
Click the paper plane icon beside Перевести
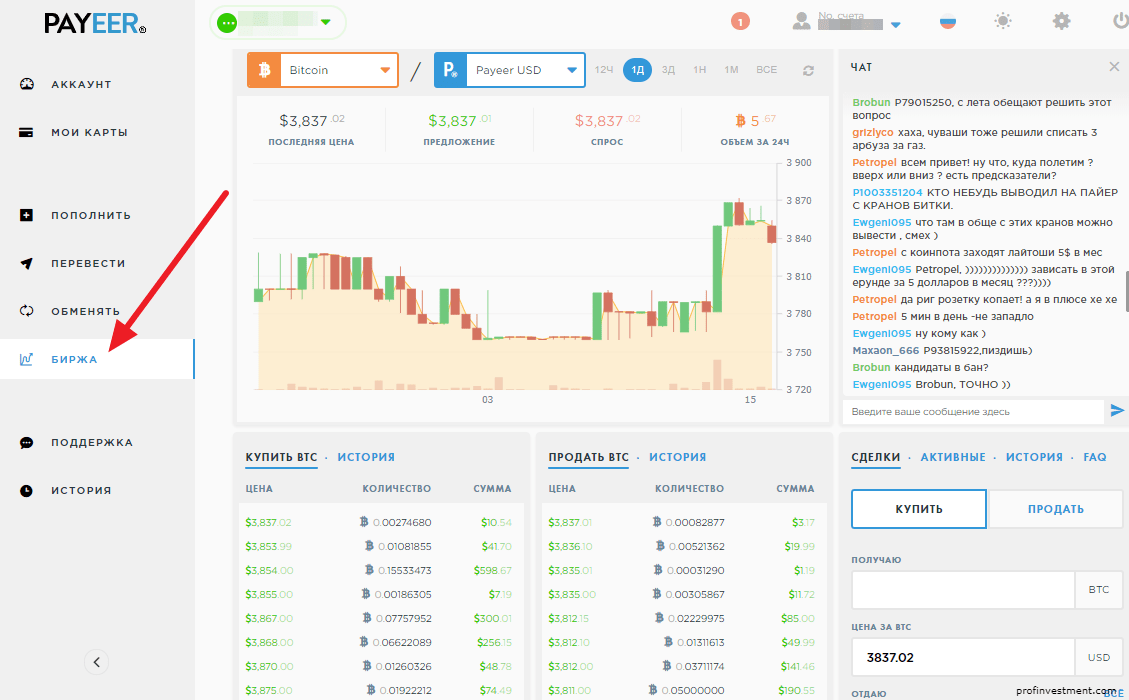[x=27, y=264]
